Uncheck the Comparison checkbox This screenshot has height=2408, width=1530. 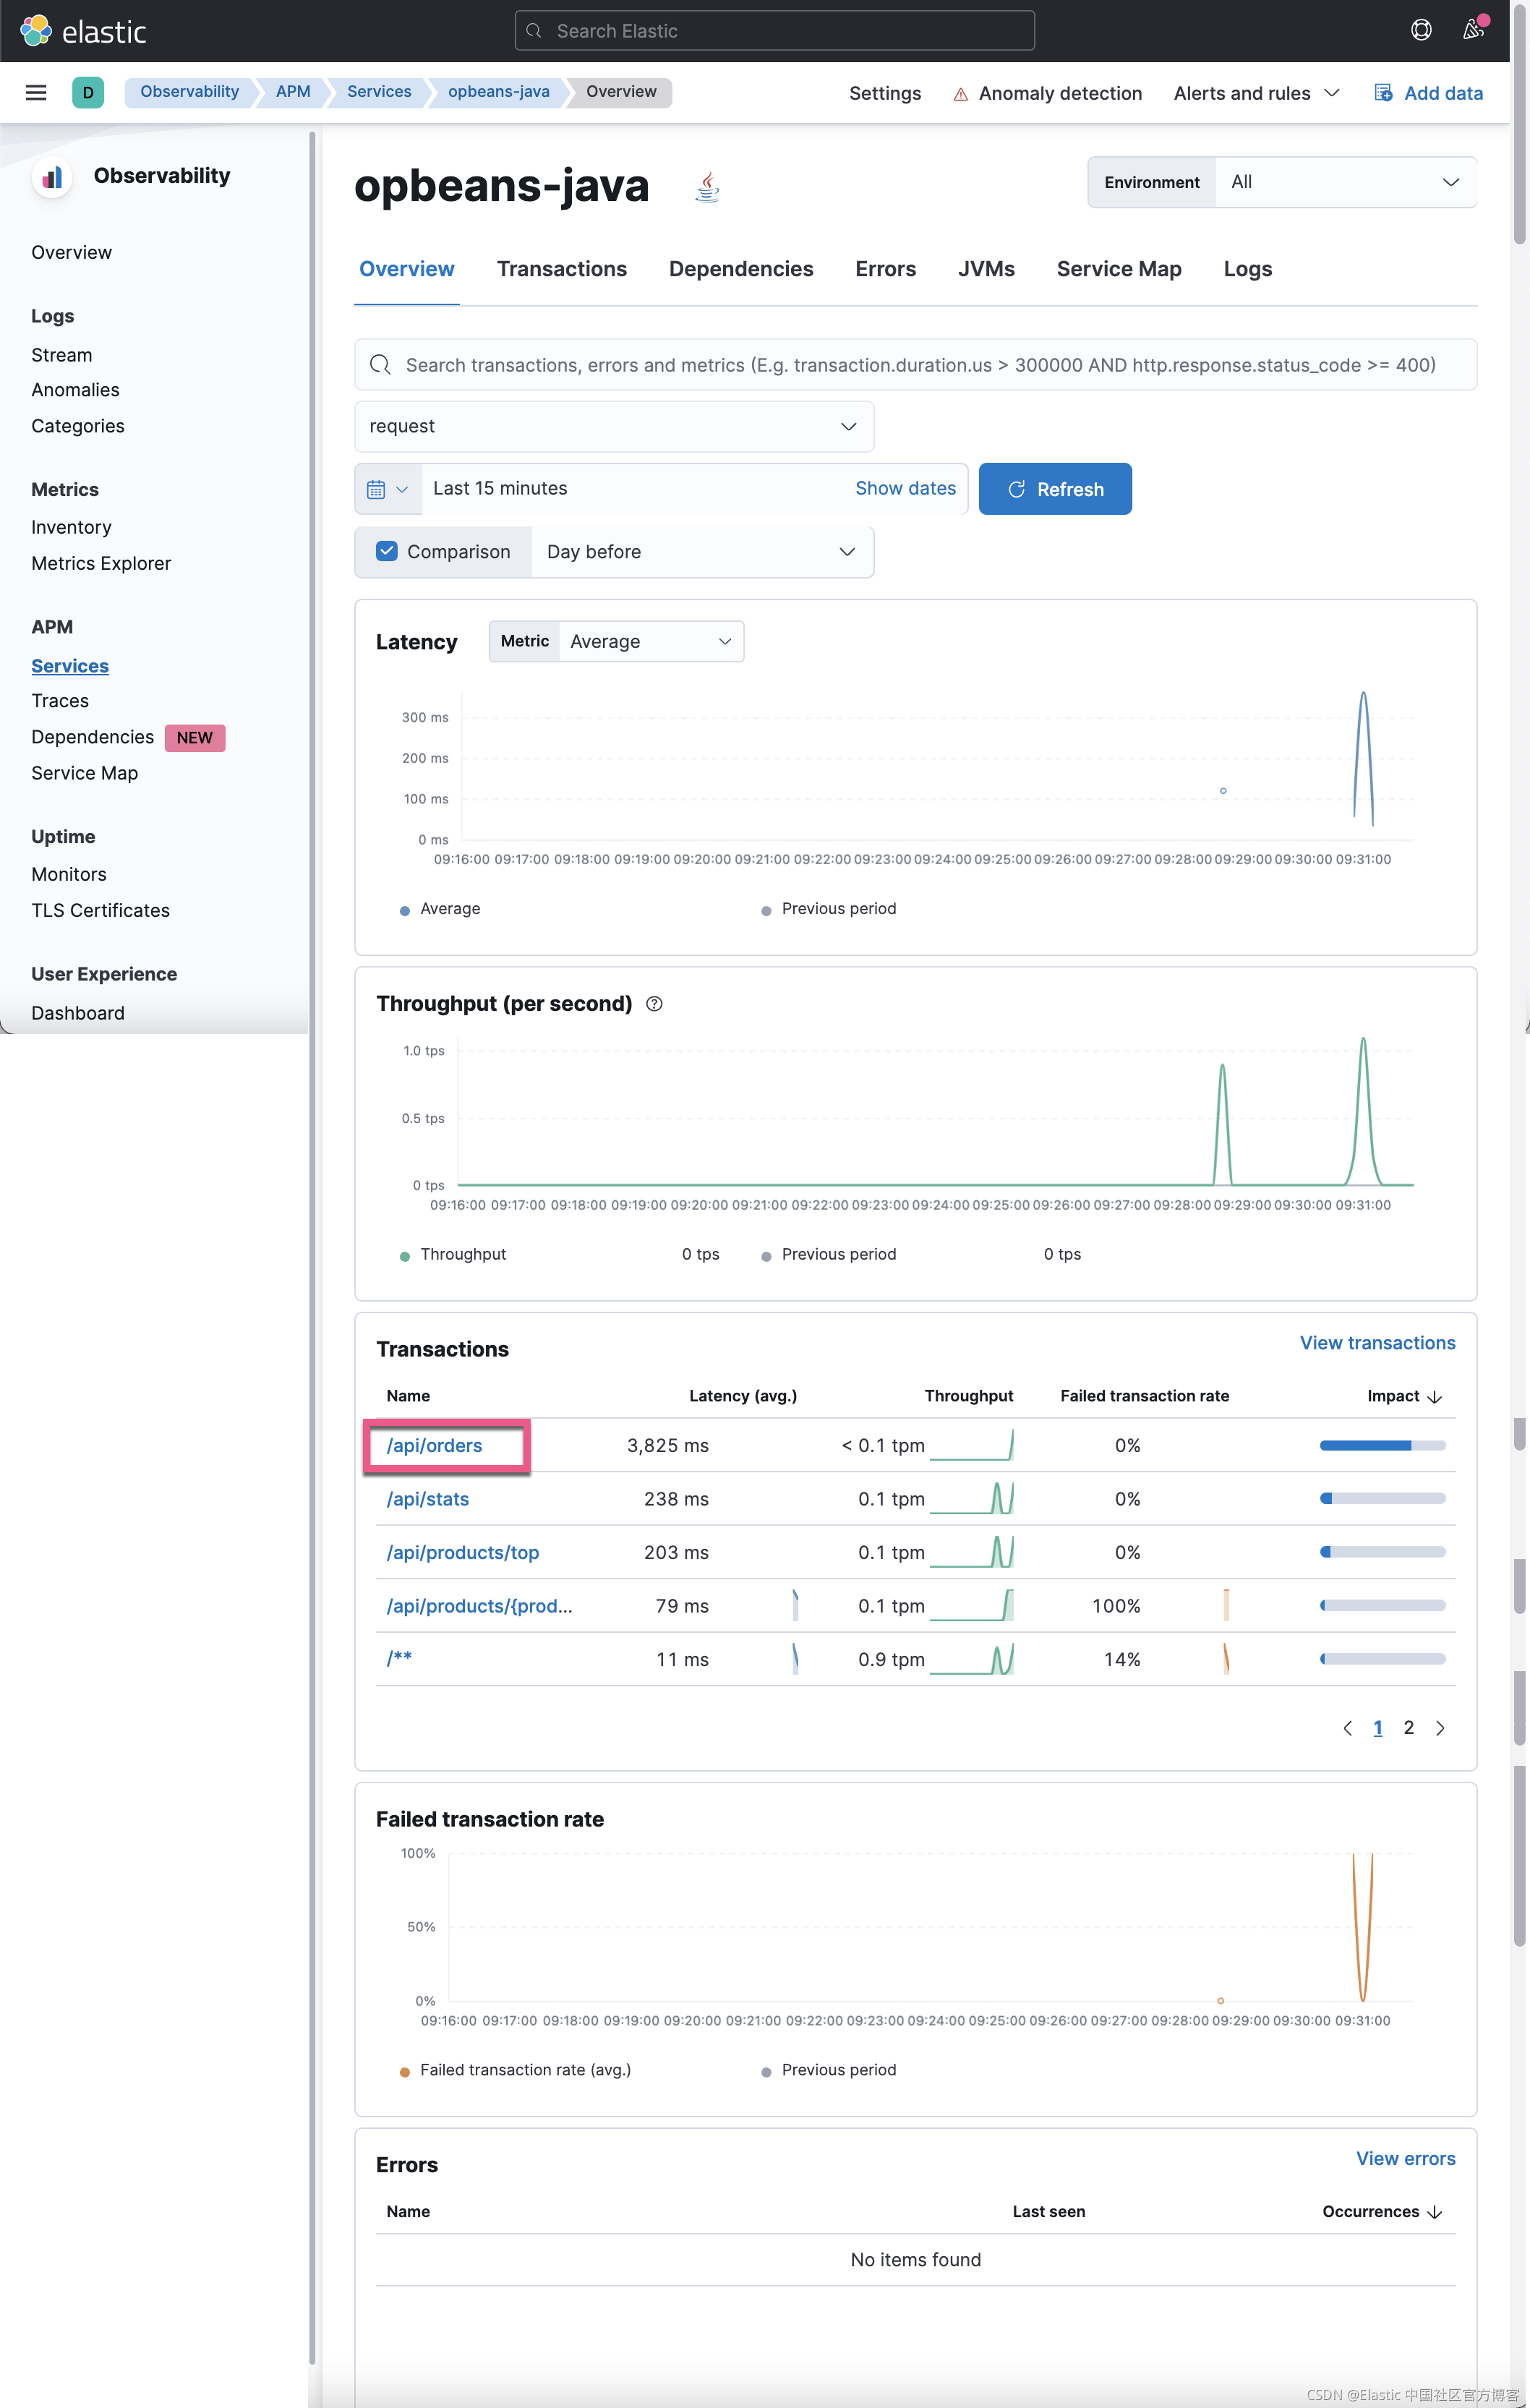click(x=387, y=552)
